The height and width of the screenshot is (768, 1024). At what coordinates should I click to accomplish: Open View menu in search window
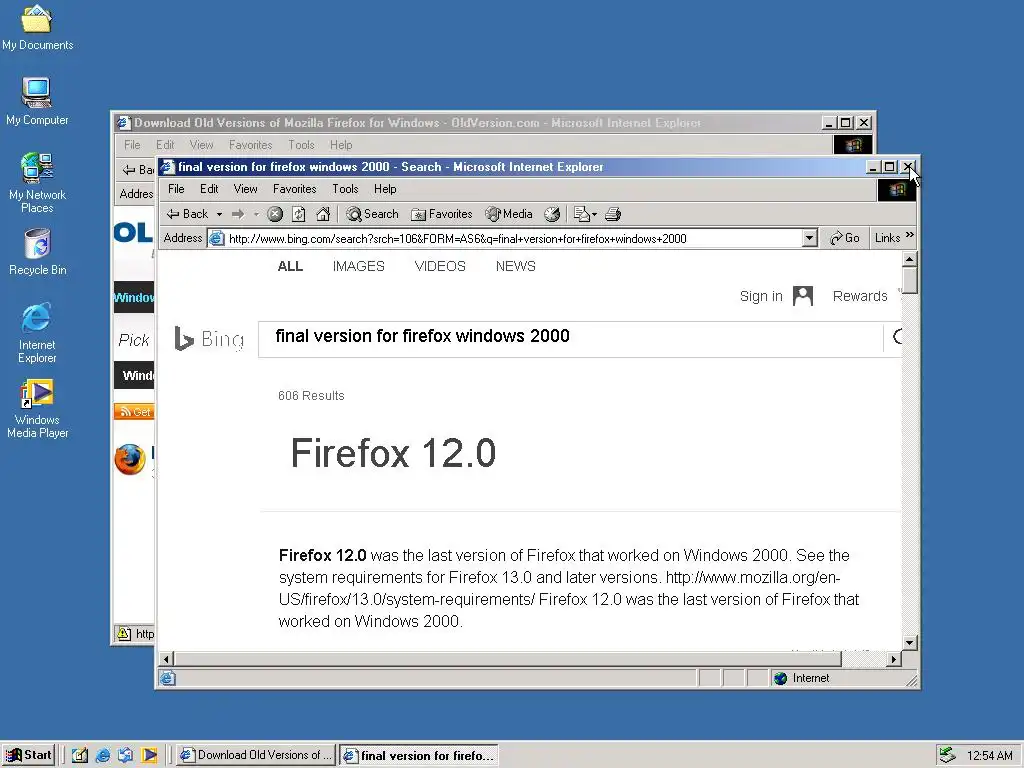pyautogui.click(x=246, y=189)
